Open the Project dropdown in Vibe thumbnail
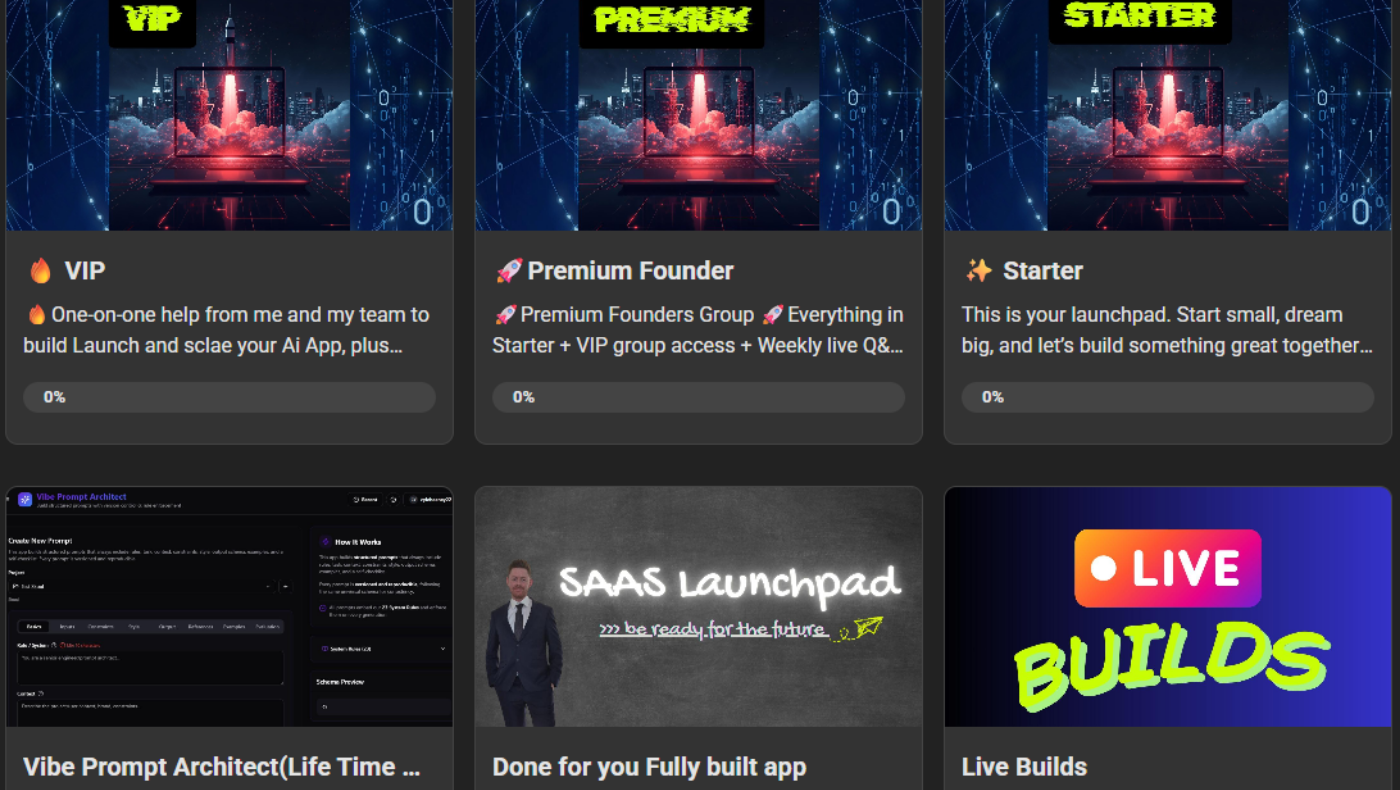Screen dimensions: 1400x790 pyautogui.click(x=141, y=587)
